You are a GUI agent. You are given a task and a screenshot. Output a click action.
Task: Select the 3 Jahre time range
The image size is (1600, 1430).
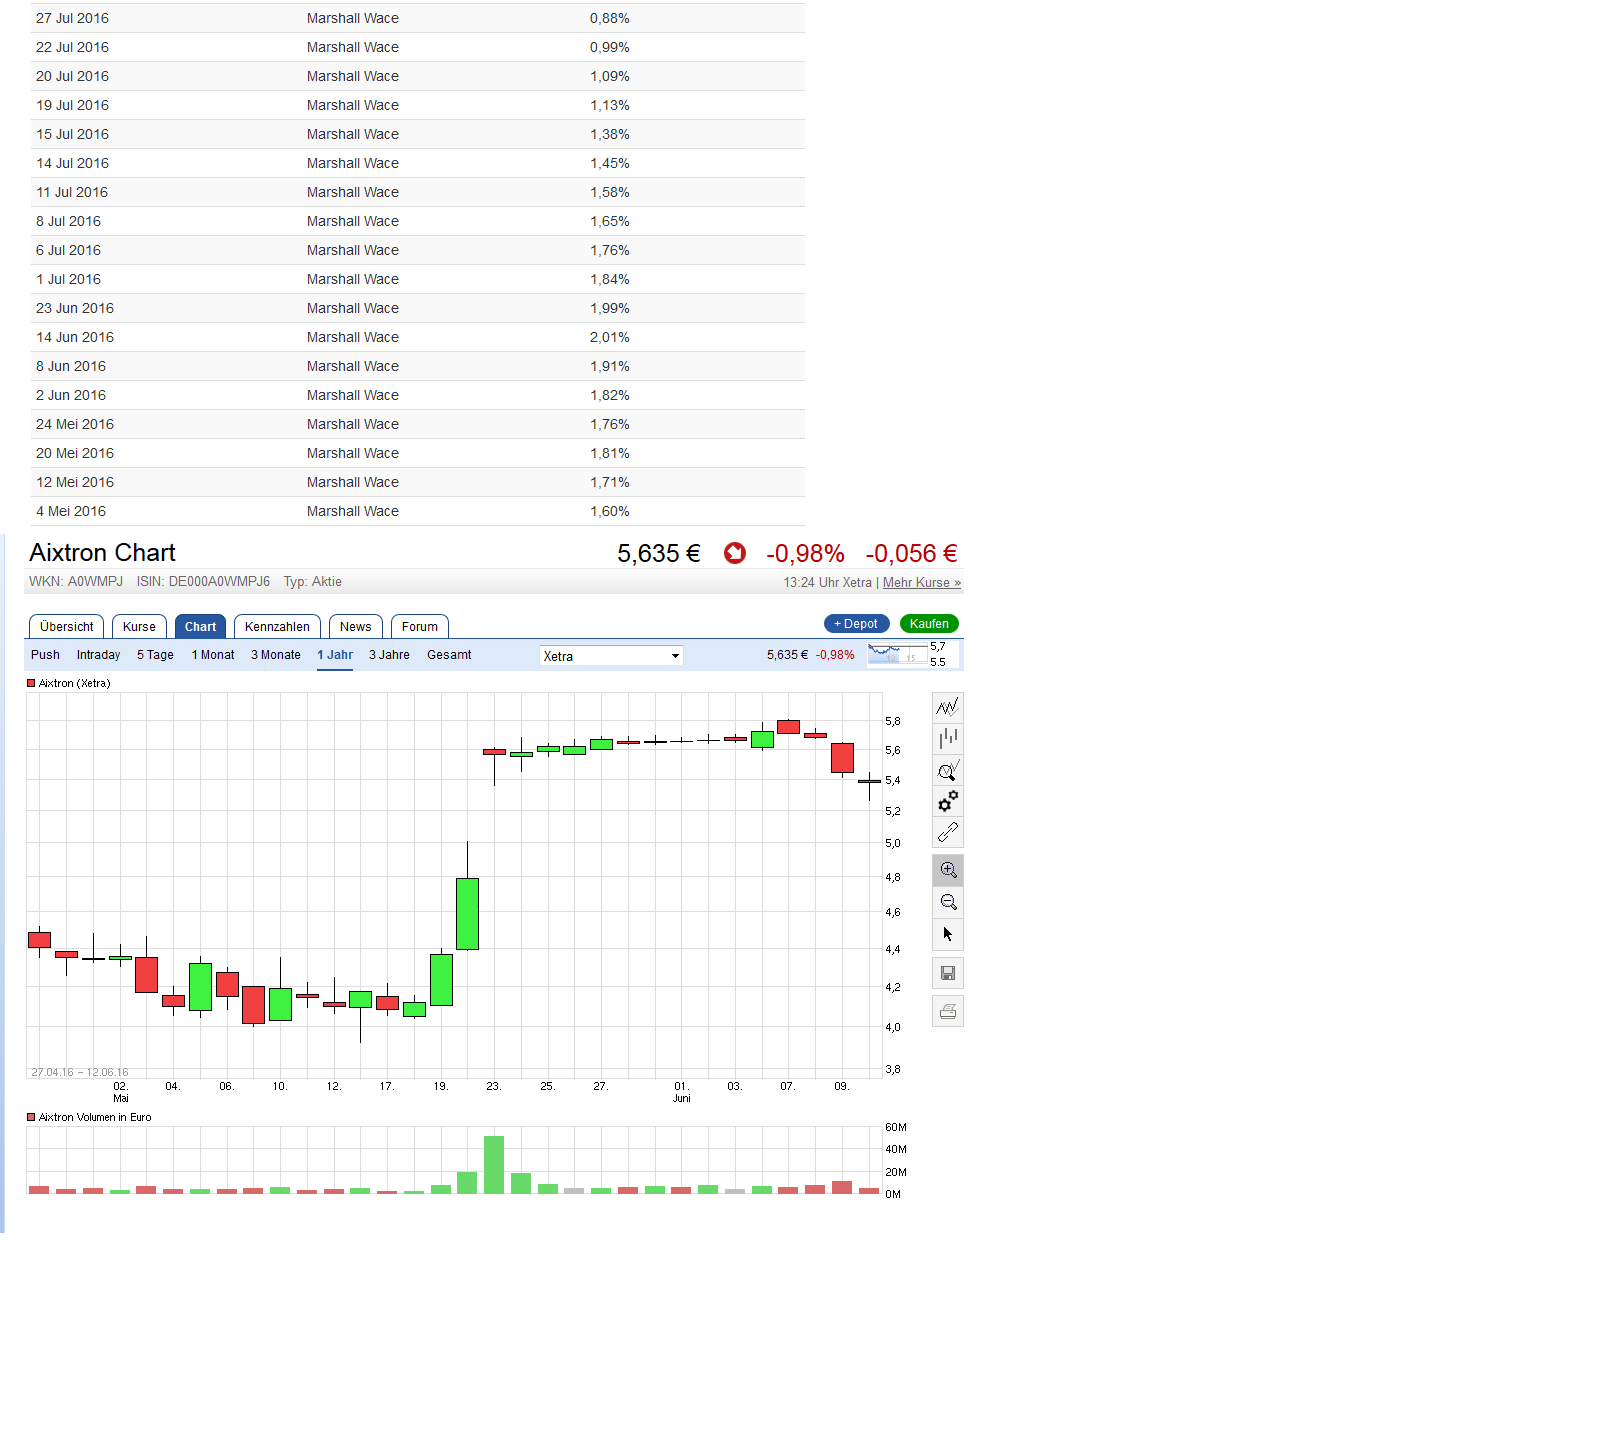(389, 655)
